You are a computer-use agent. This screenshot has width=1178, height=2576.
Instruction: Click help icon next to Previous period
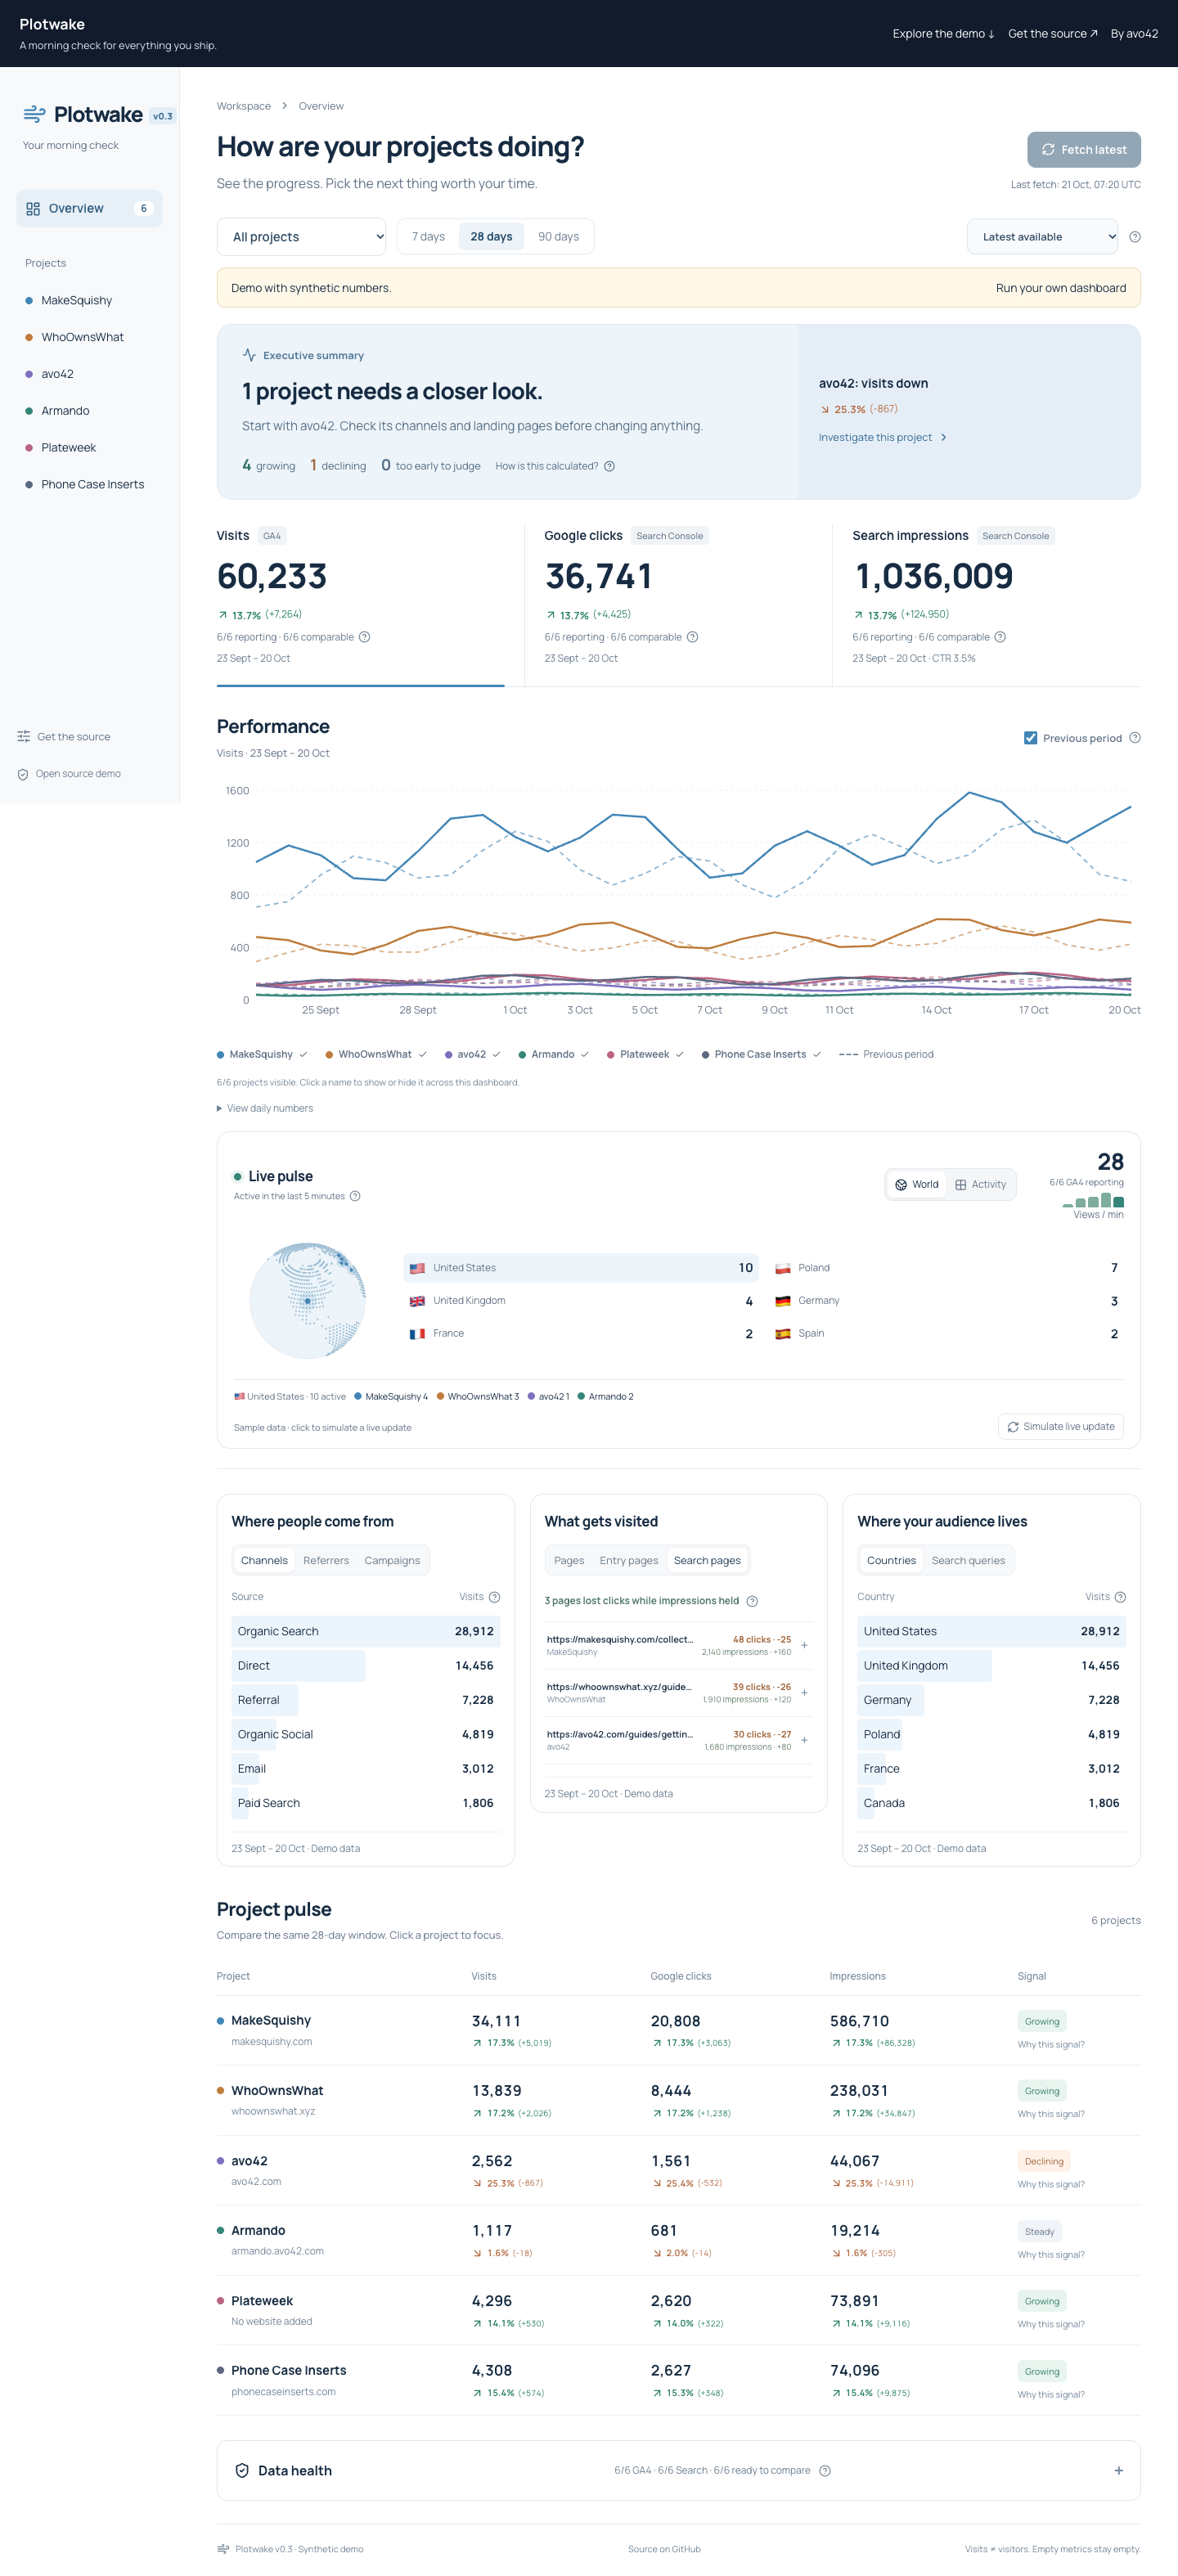point(1134,738)
